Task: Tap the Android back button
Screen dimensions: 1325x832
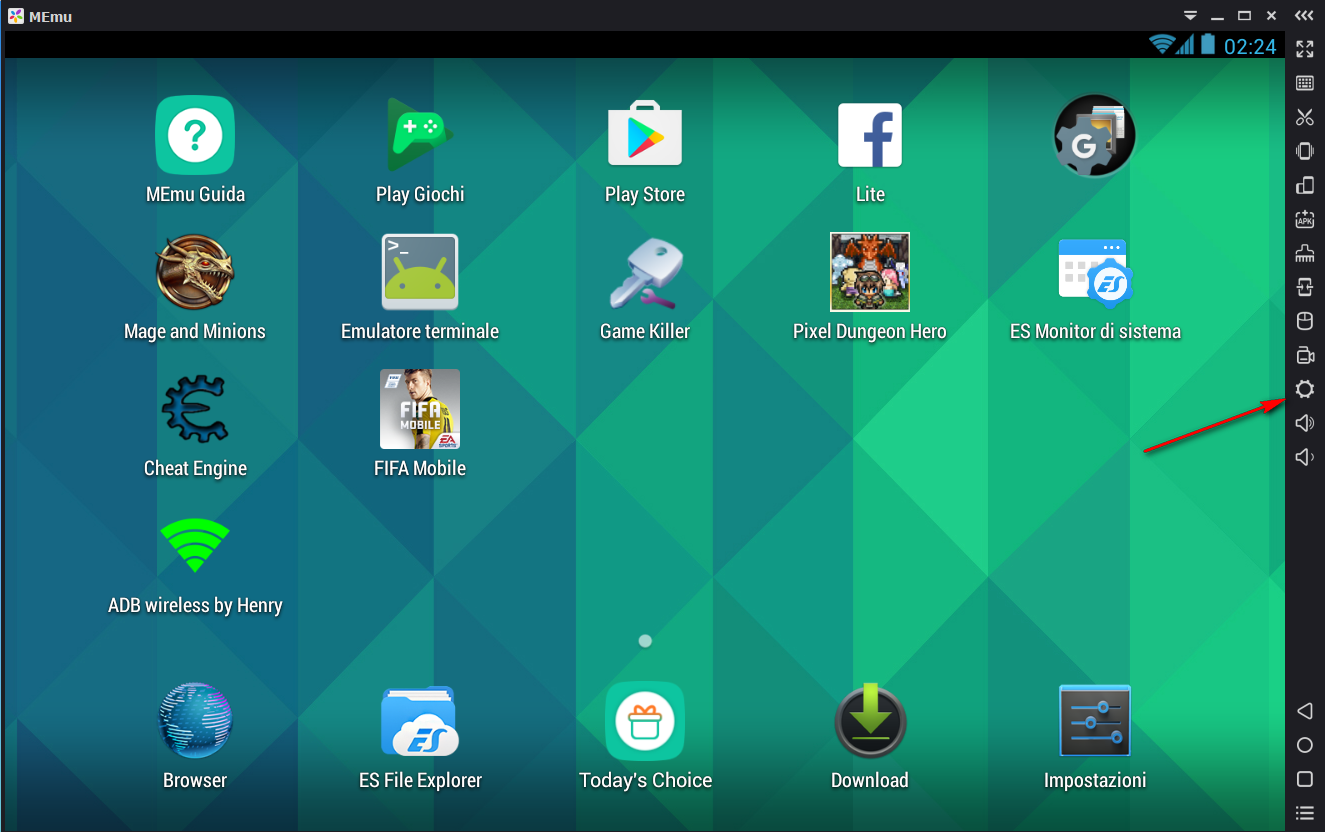Action: [1304, 711]
